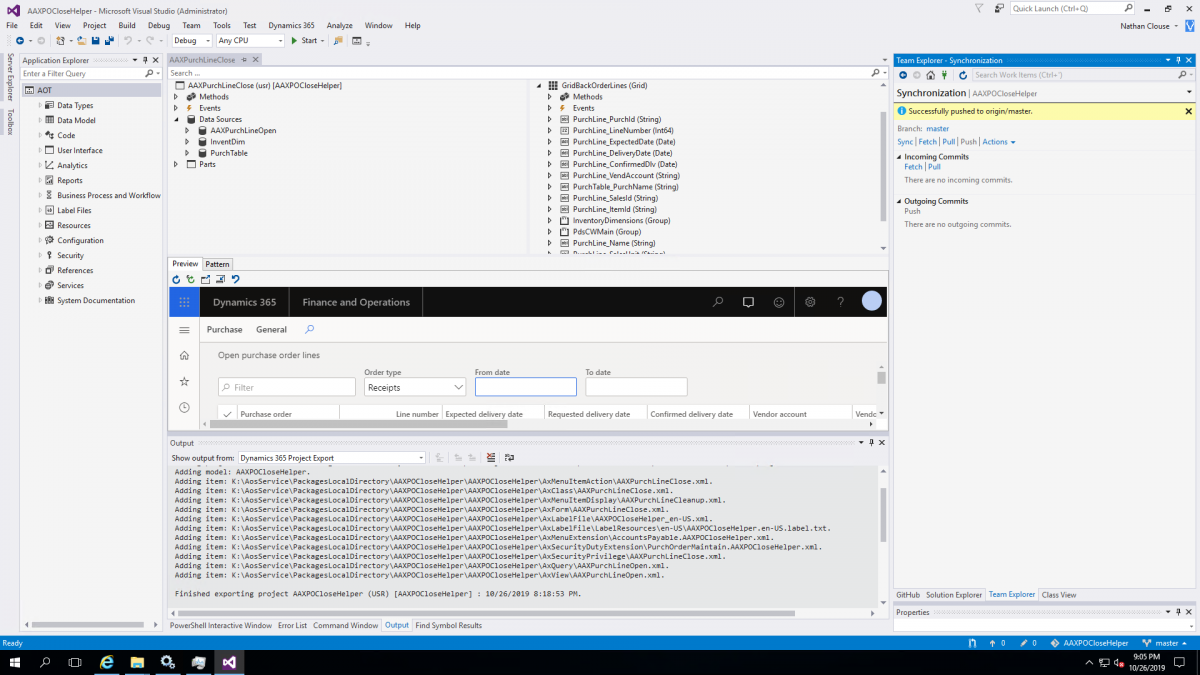Switch to the Solution Explorer tab
This screenshot has height=675, width=1200.
[954, 594]
